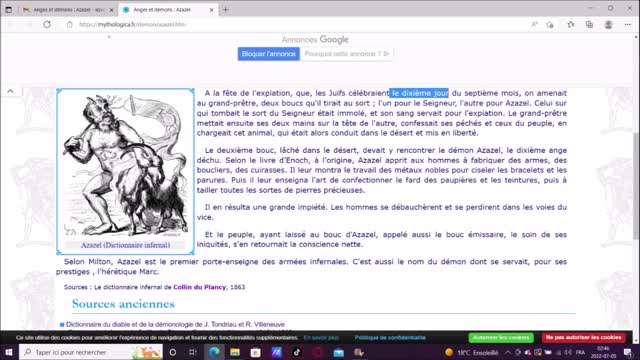Close the active Anges et démons tab
Screen dimensions: 640x360
click(x=211, y=9)
